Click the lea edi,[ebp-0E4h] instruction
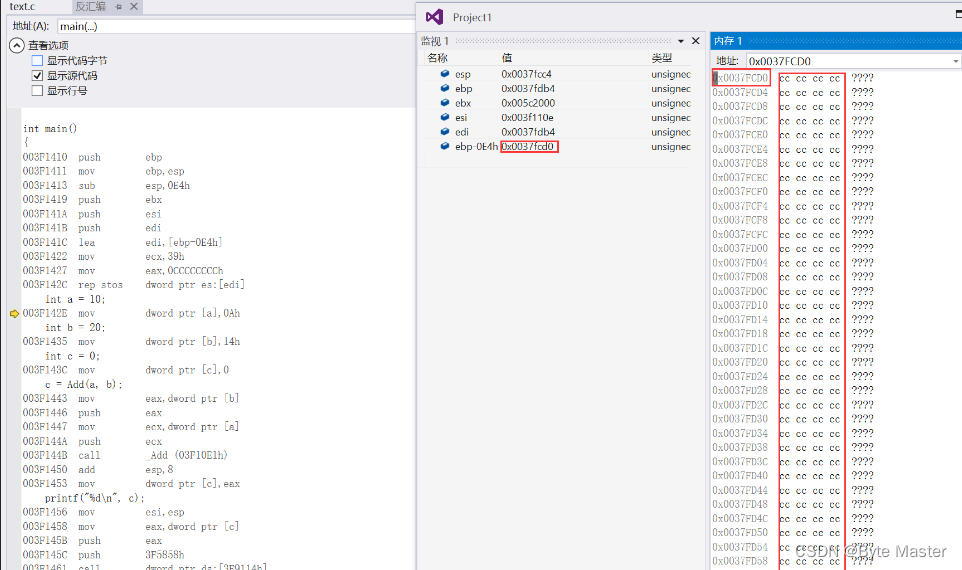Screen dimensions: 962x570 pyautogui.click(x=123, y=242)
